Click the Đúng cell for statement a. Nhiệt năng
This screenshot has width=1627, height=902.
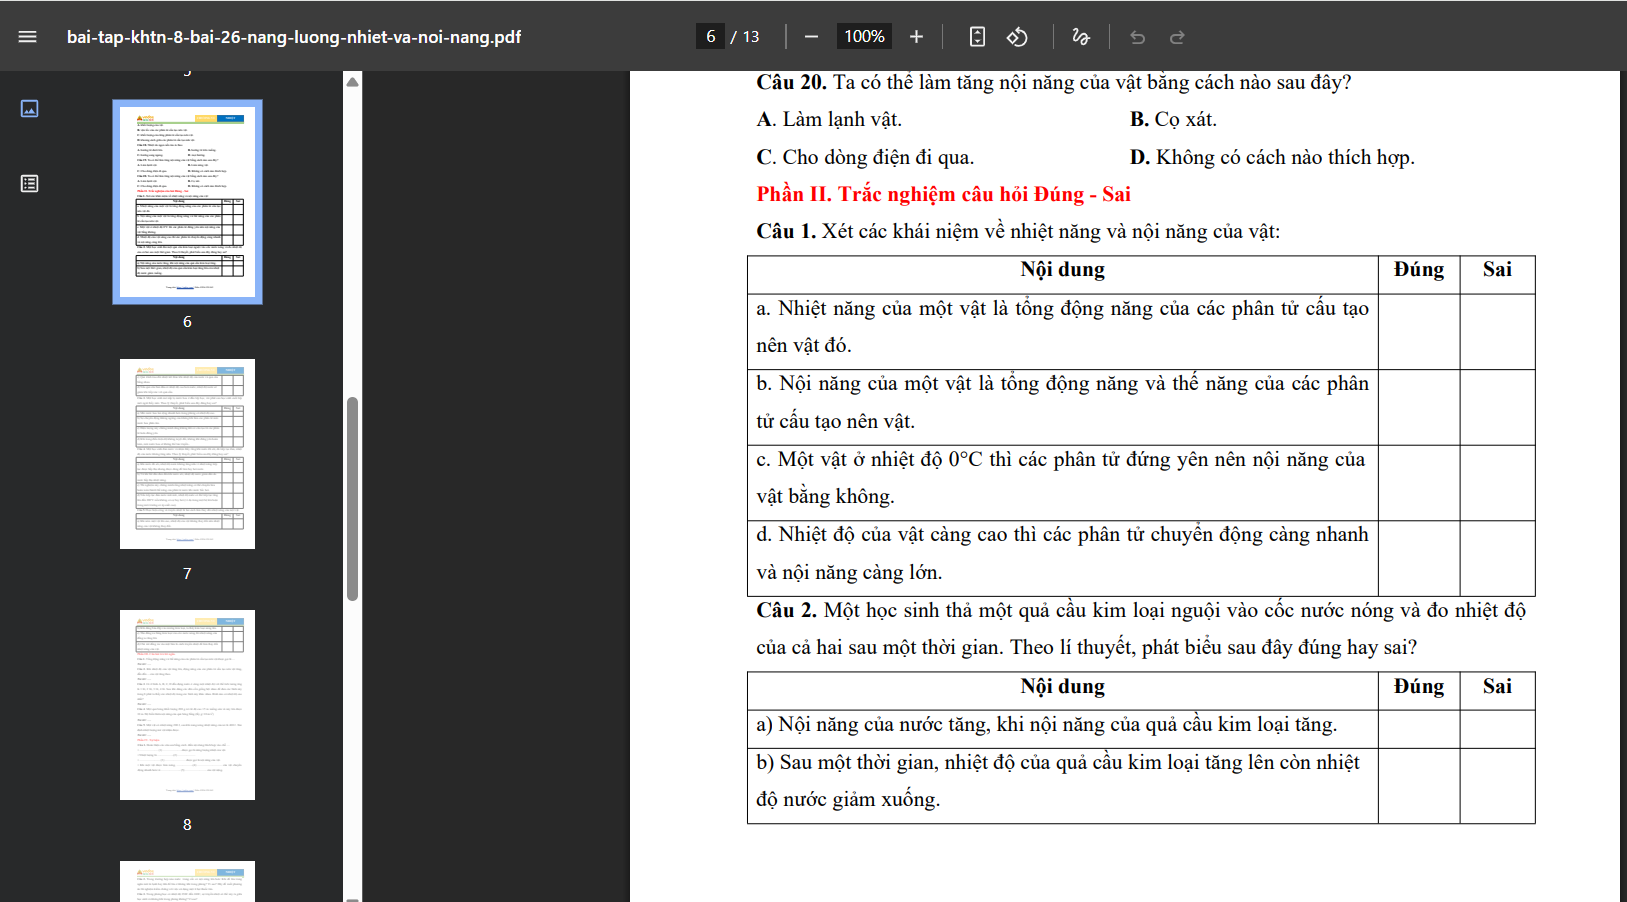tap(1419, 331)
